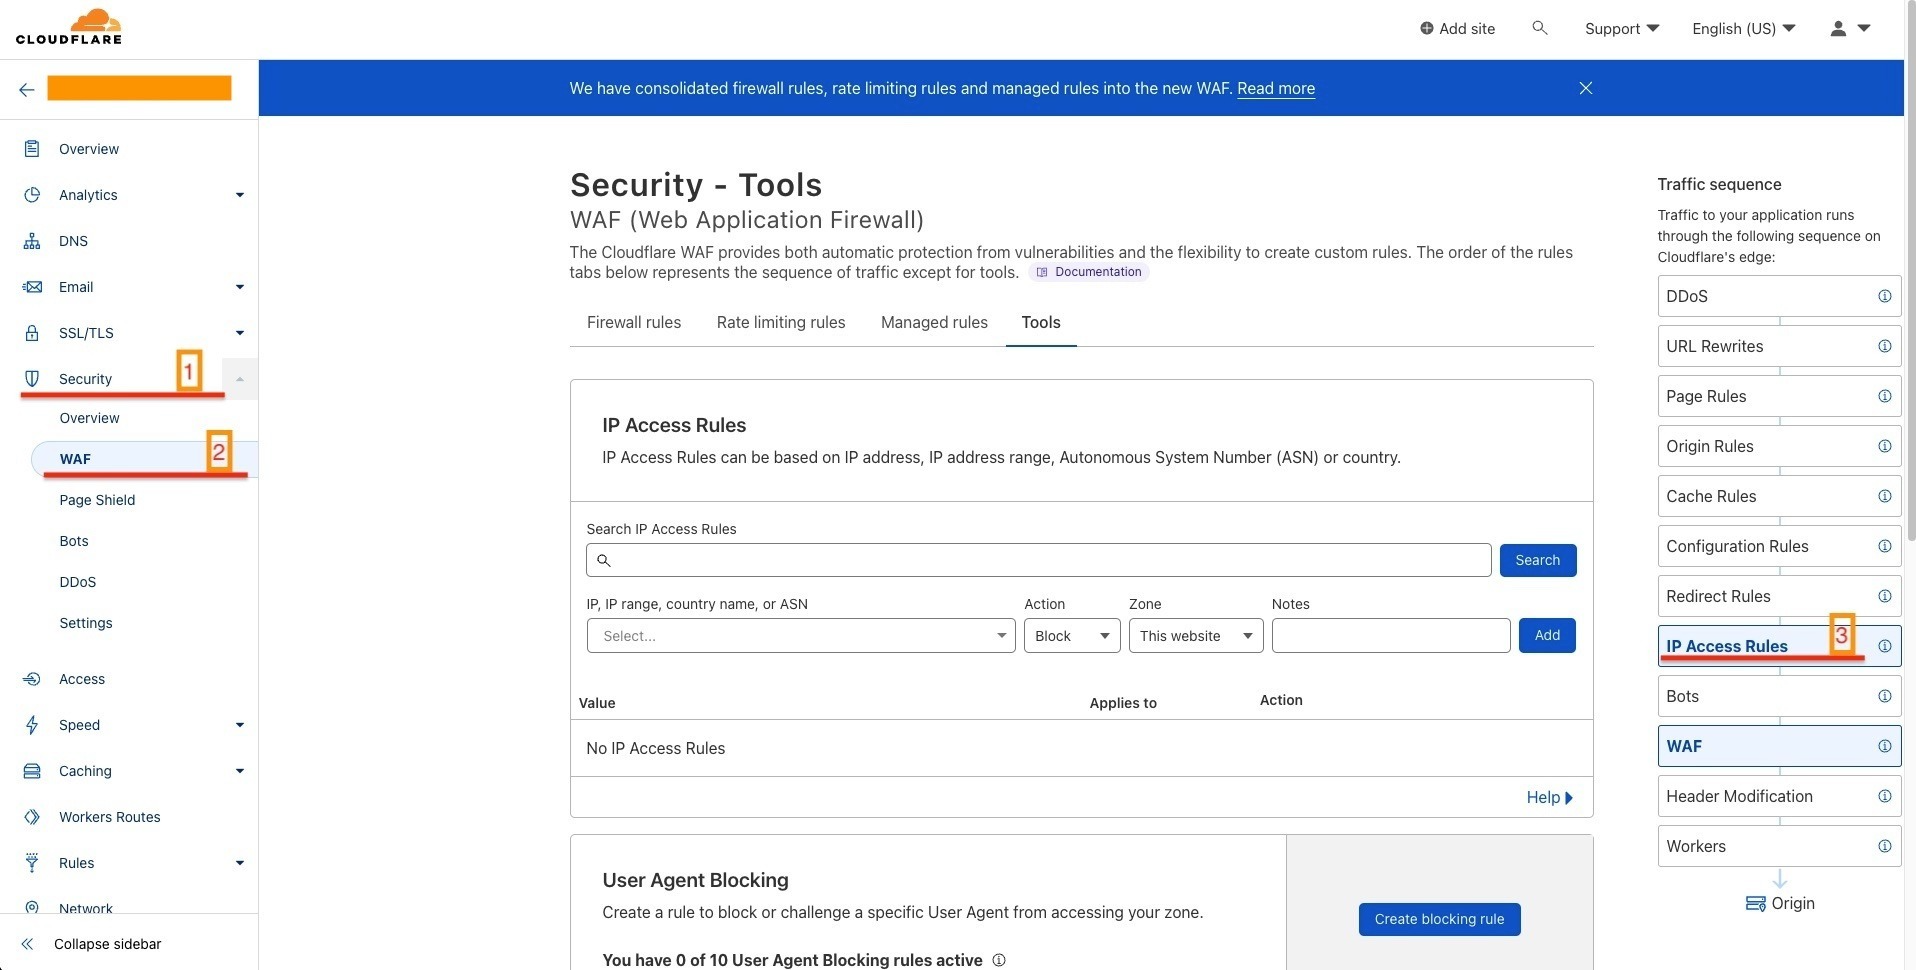Switch to the Firewall rules tab

(634, 322)
